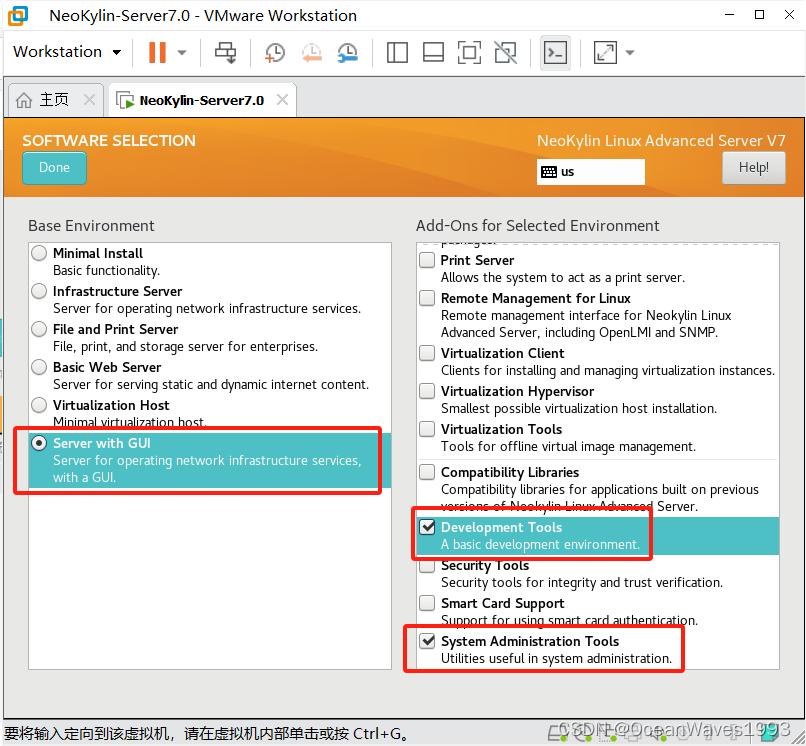Toggle the library sidebar view icon

point(397,52)
